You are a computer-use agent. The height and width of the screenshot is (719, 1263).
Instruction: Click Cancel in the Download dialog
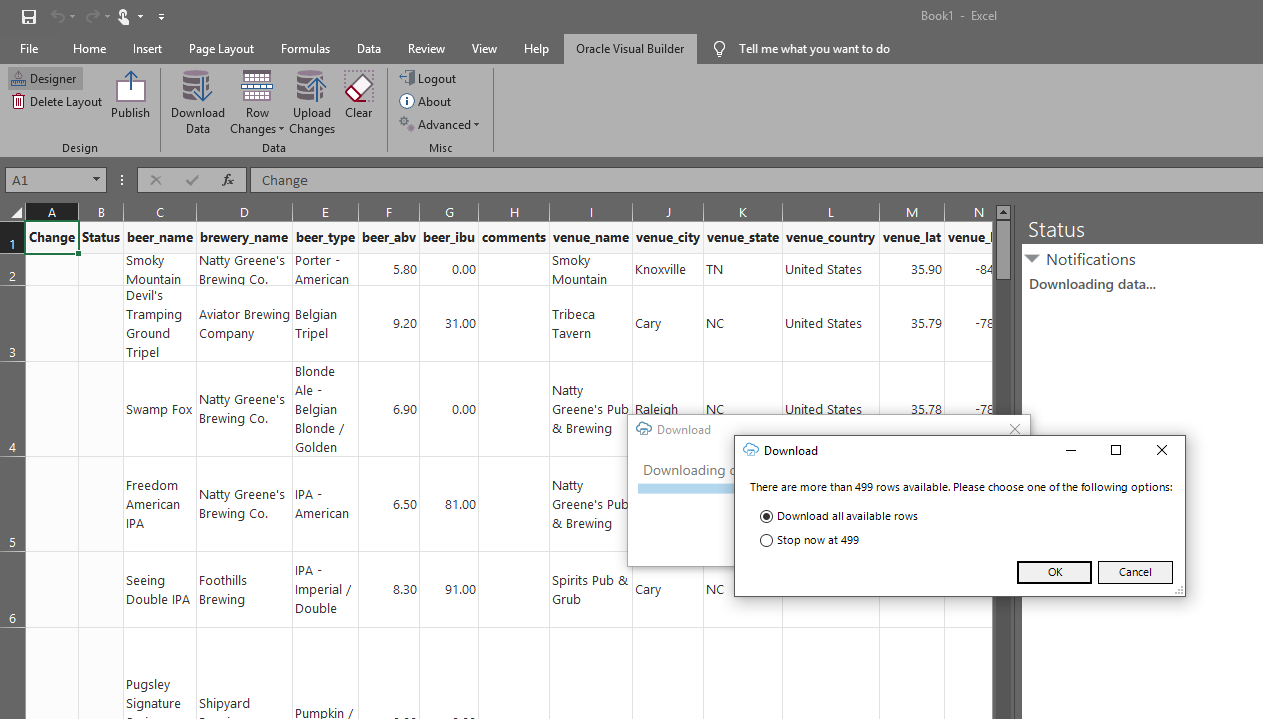pos(1135,572)
